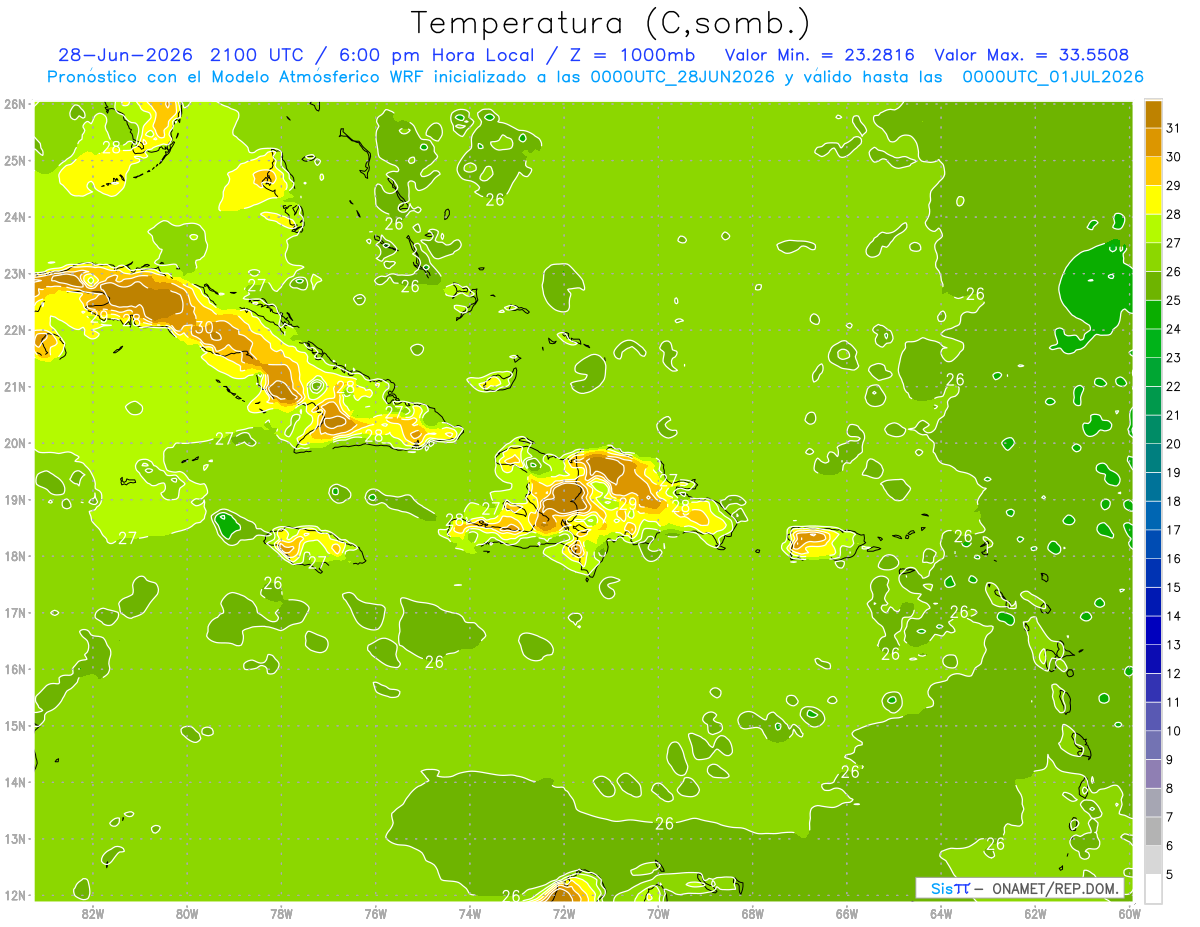Click the 17N latitude axis label
The height and width of the screenshot is (927, 1200).
(x=14, y=612)
